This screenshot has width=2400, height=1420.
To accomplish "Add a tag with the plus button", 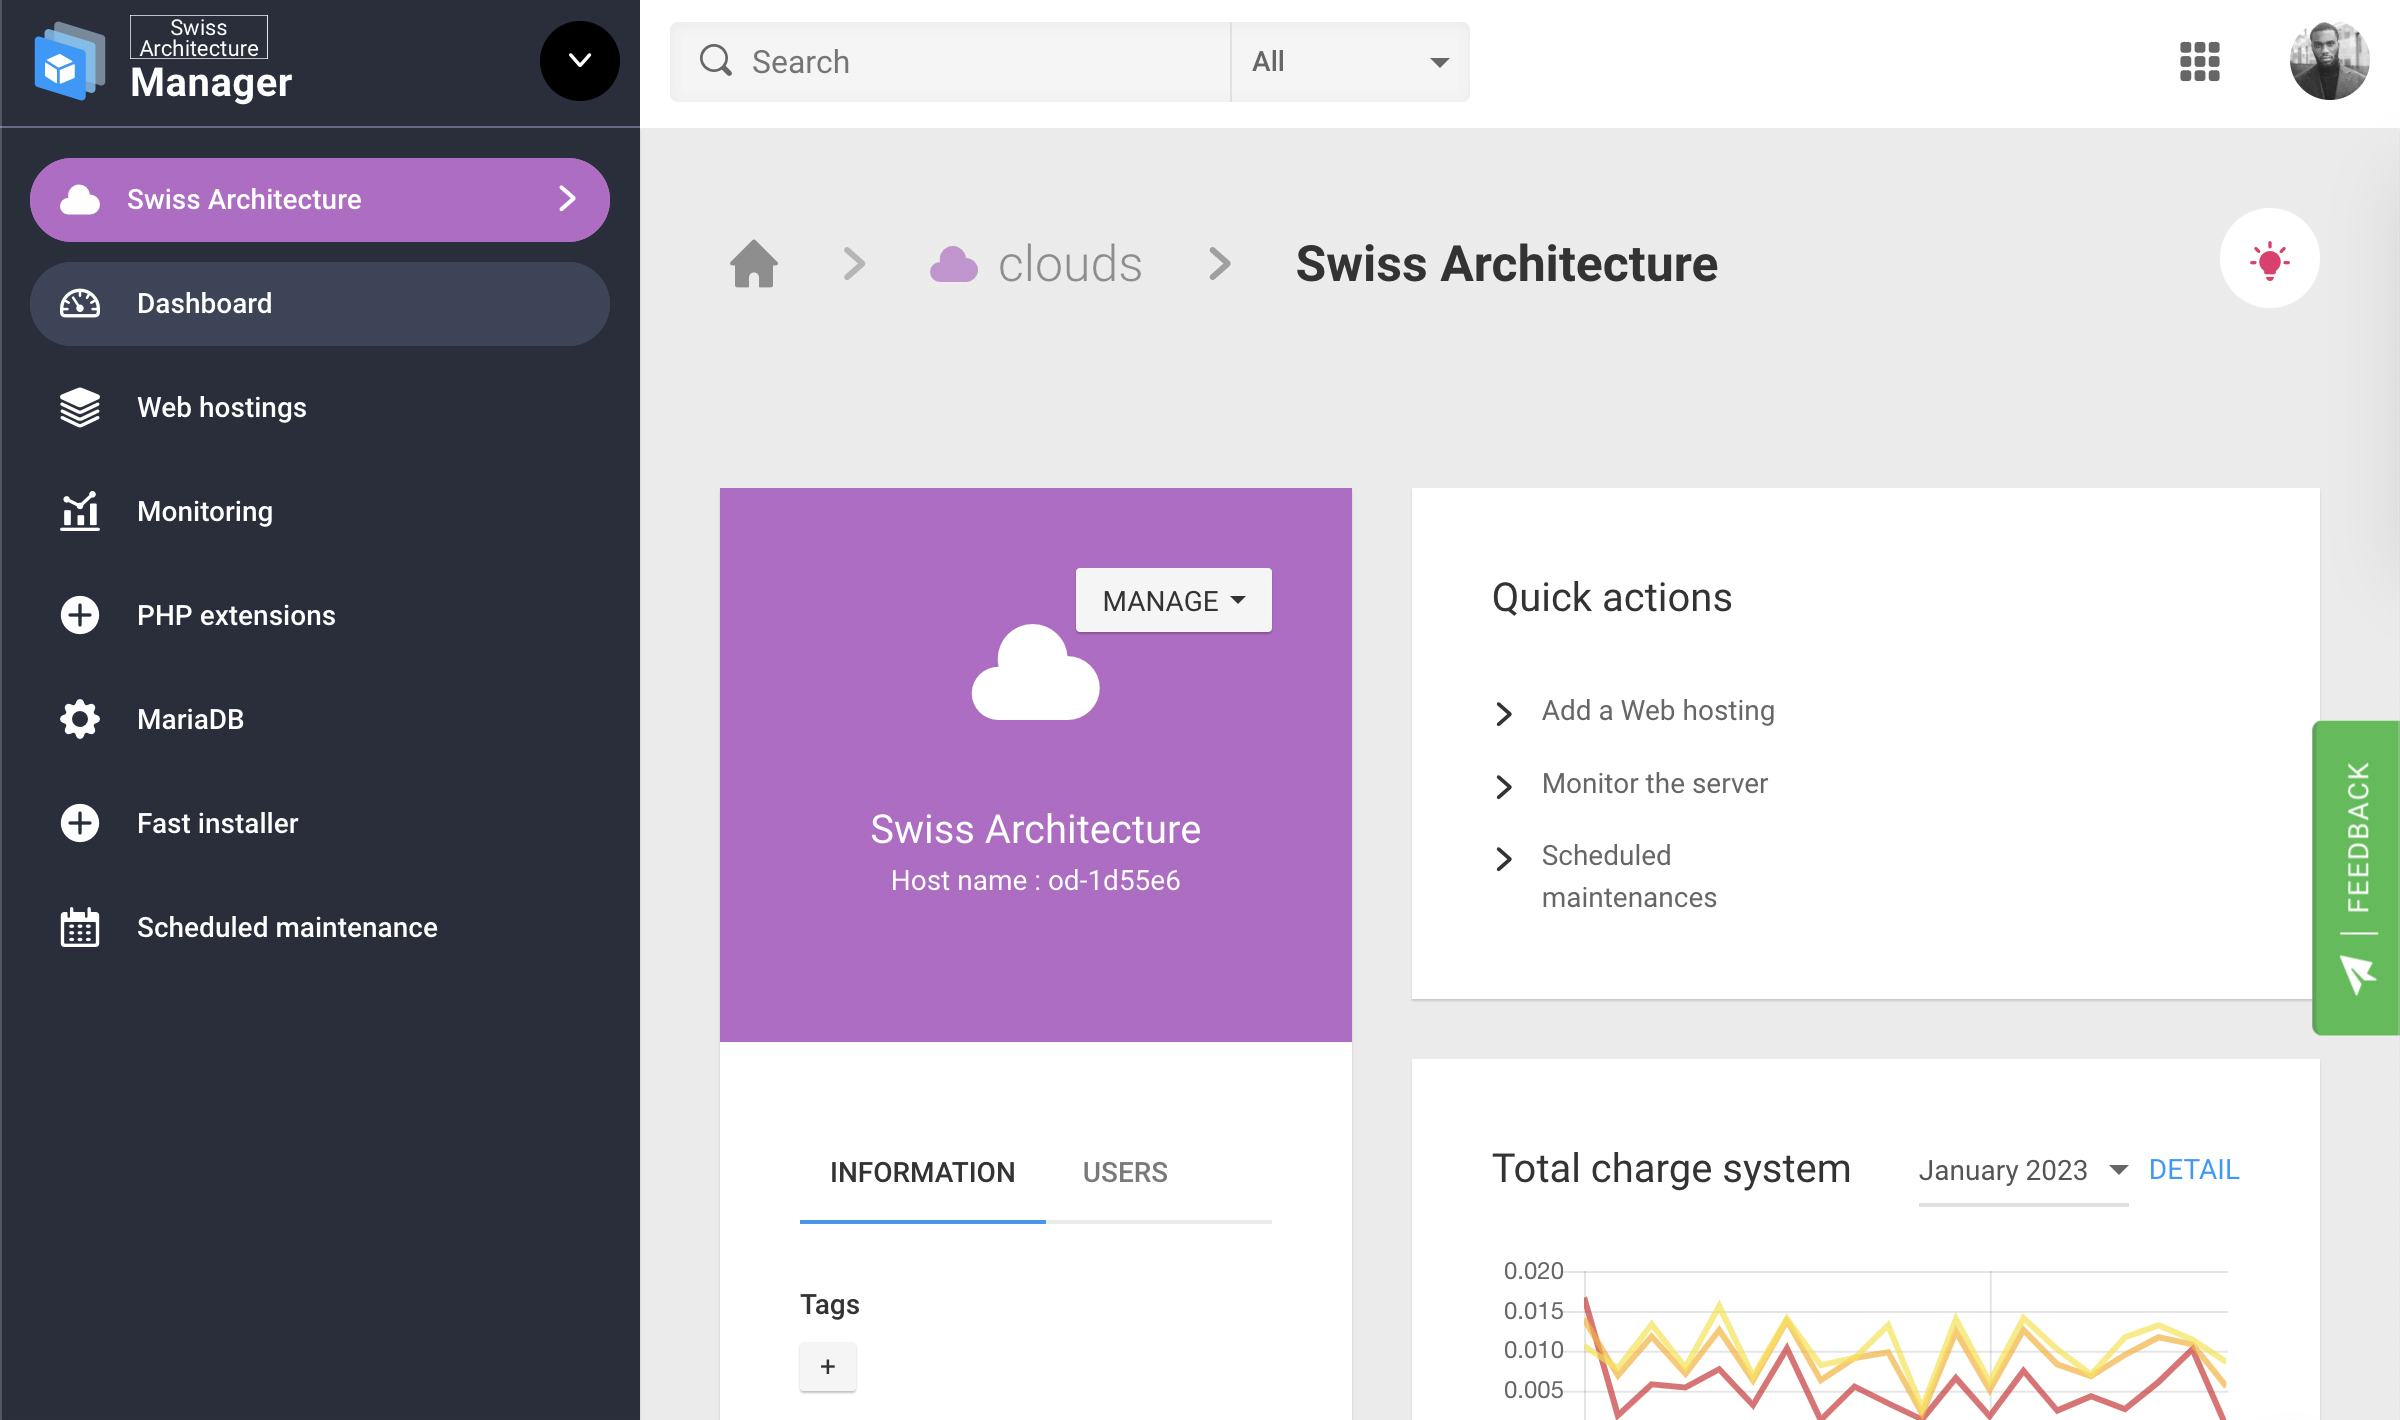I will pos(827,1366).
